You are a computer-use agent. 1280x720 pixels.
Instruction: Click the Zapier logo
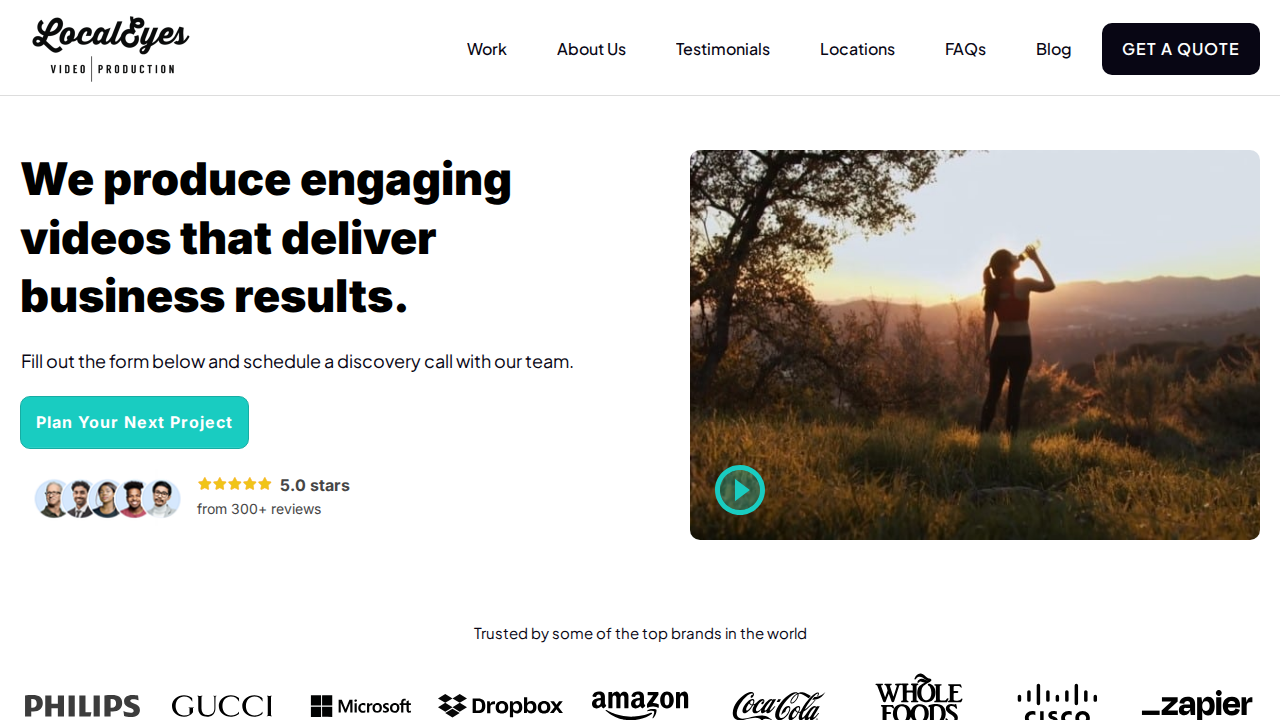click(1197, 706)
